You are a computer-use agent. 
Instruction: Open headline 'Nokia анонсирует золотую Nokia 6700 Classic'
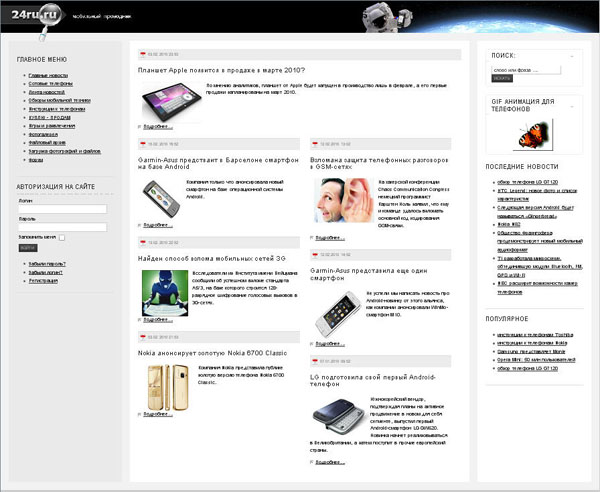click(213, 353)
